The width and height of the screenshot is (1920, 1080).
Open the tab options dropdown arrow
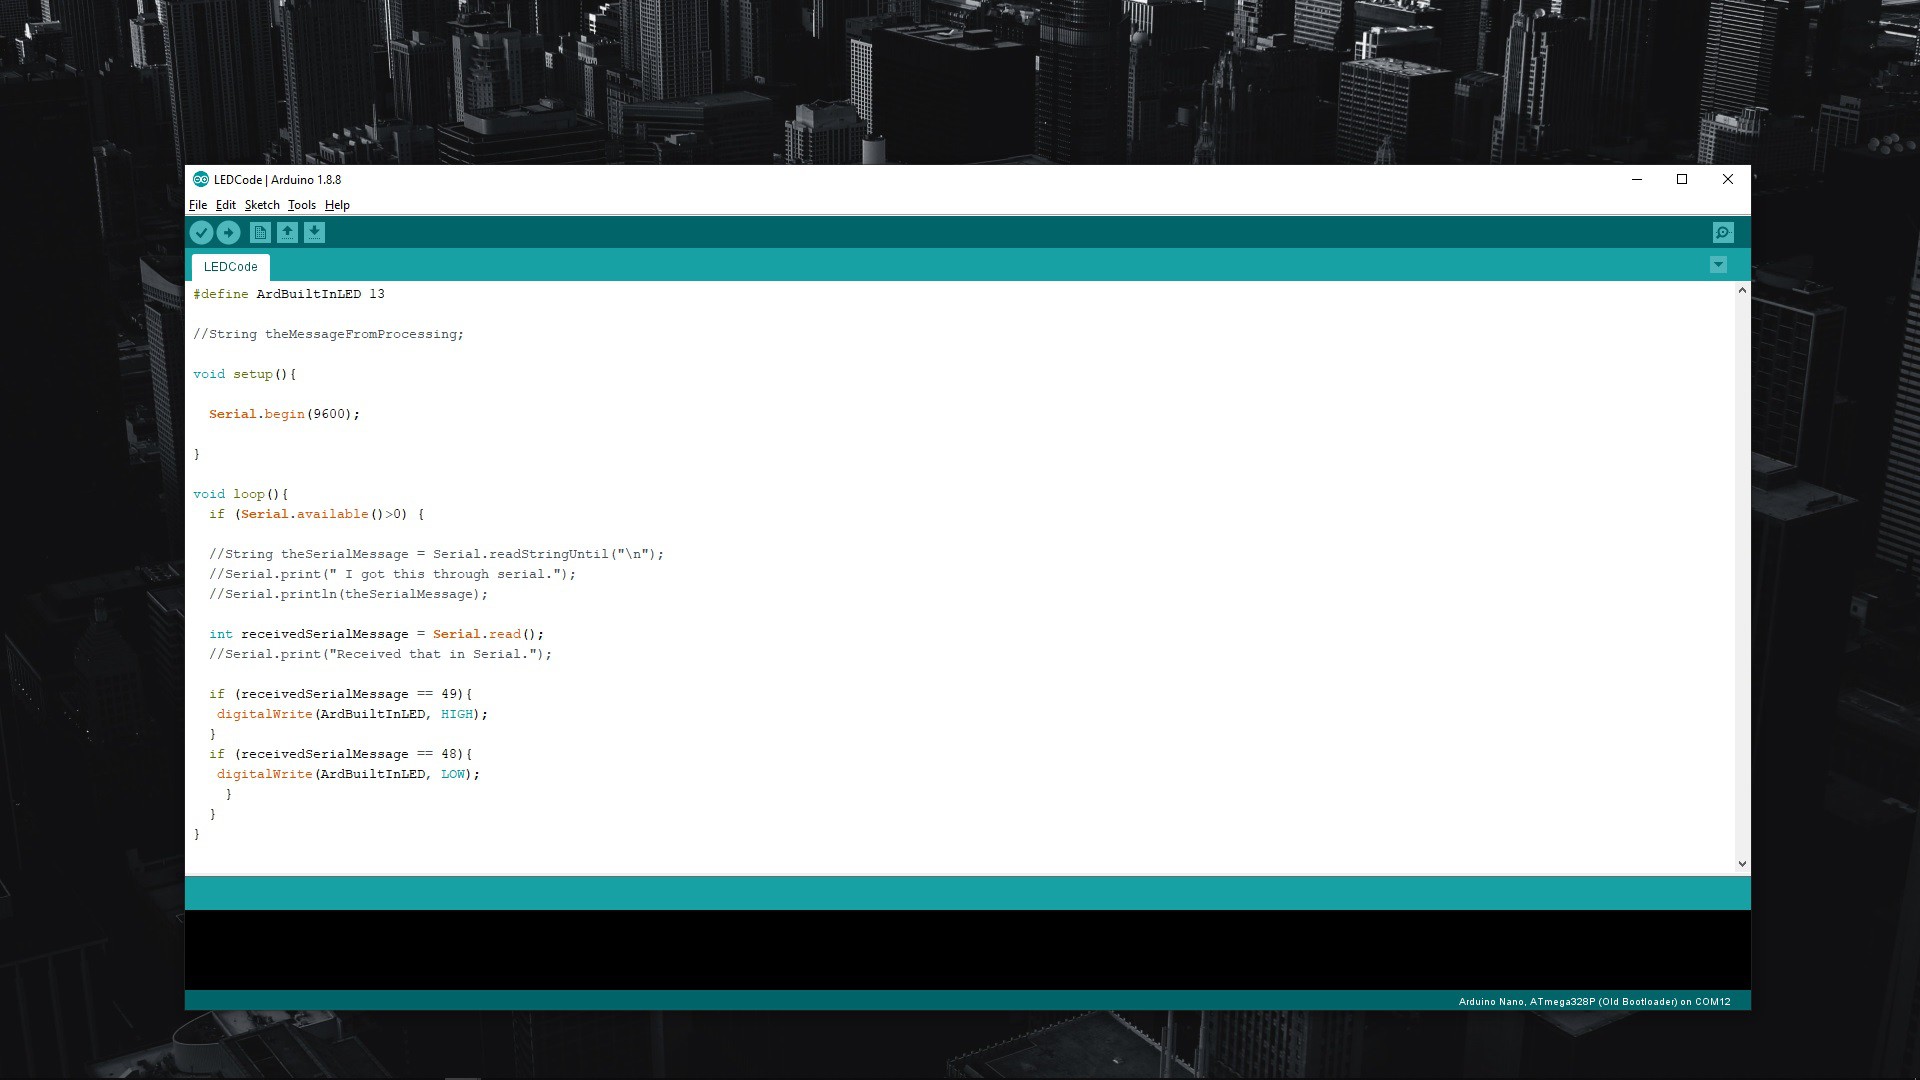(1719, 264)
